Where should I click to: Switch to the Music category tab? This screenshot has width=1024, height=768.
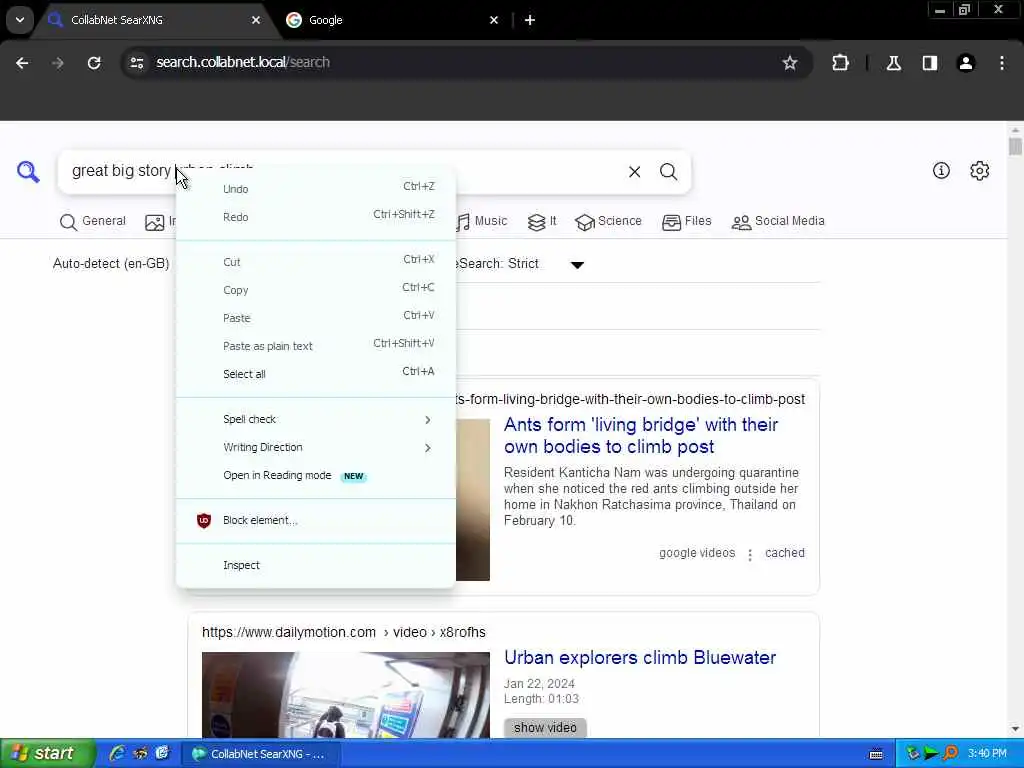pyautogui.click(x=482, y=221)
